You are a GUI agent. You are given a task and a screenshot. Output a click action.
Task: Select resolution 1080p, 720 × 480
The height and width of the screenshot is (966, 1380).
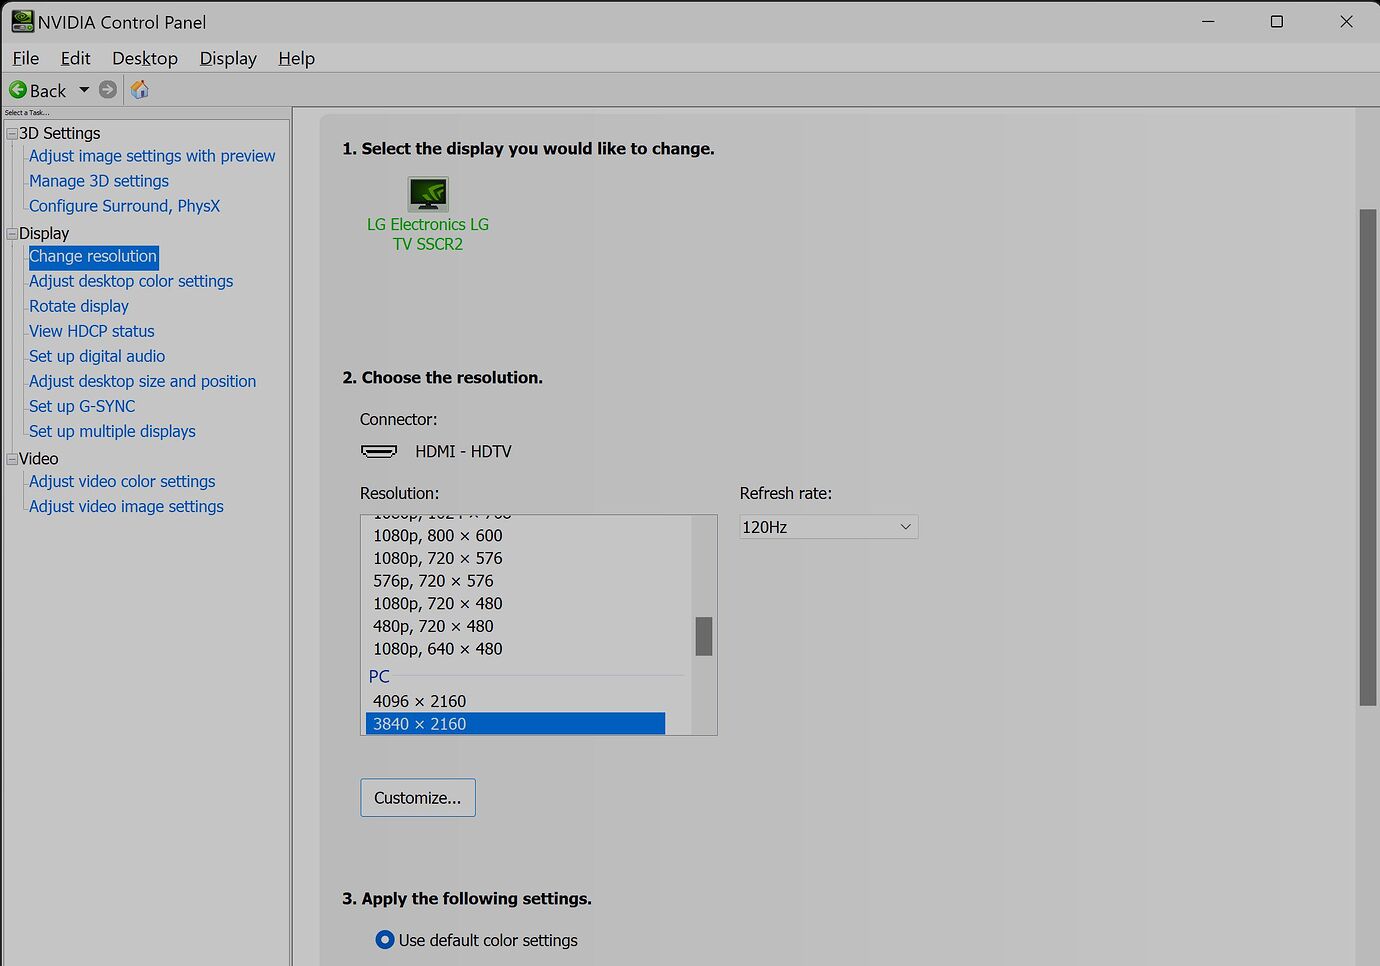tap(437, 603)
